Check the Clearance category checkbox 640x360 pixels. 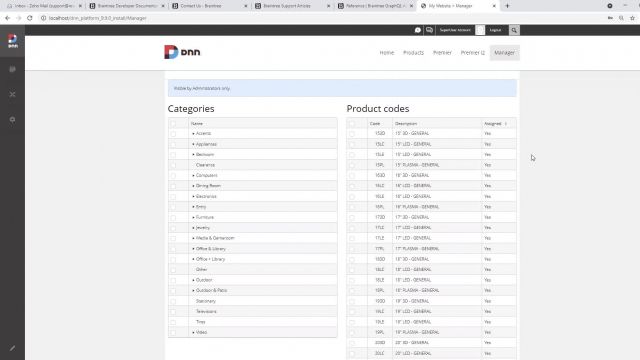(173, 165)
